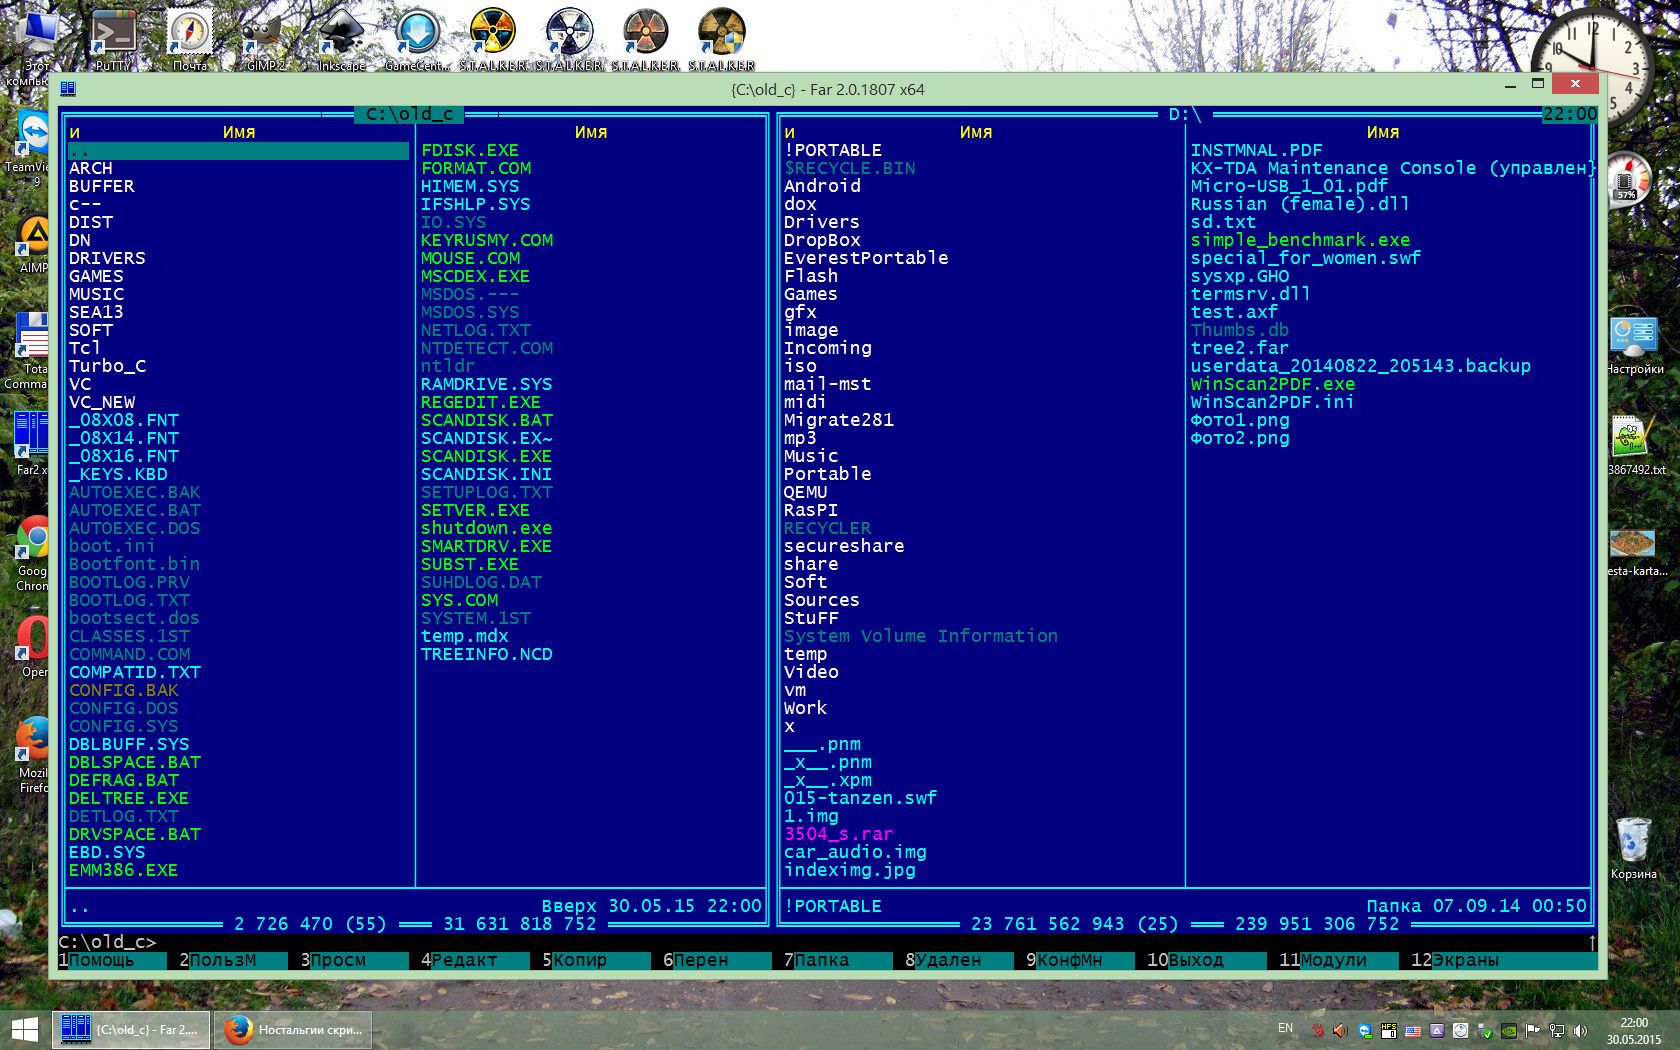
Task: Click the C:\old_c left panel title
Action: (x=410, y=114)
